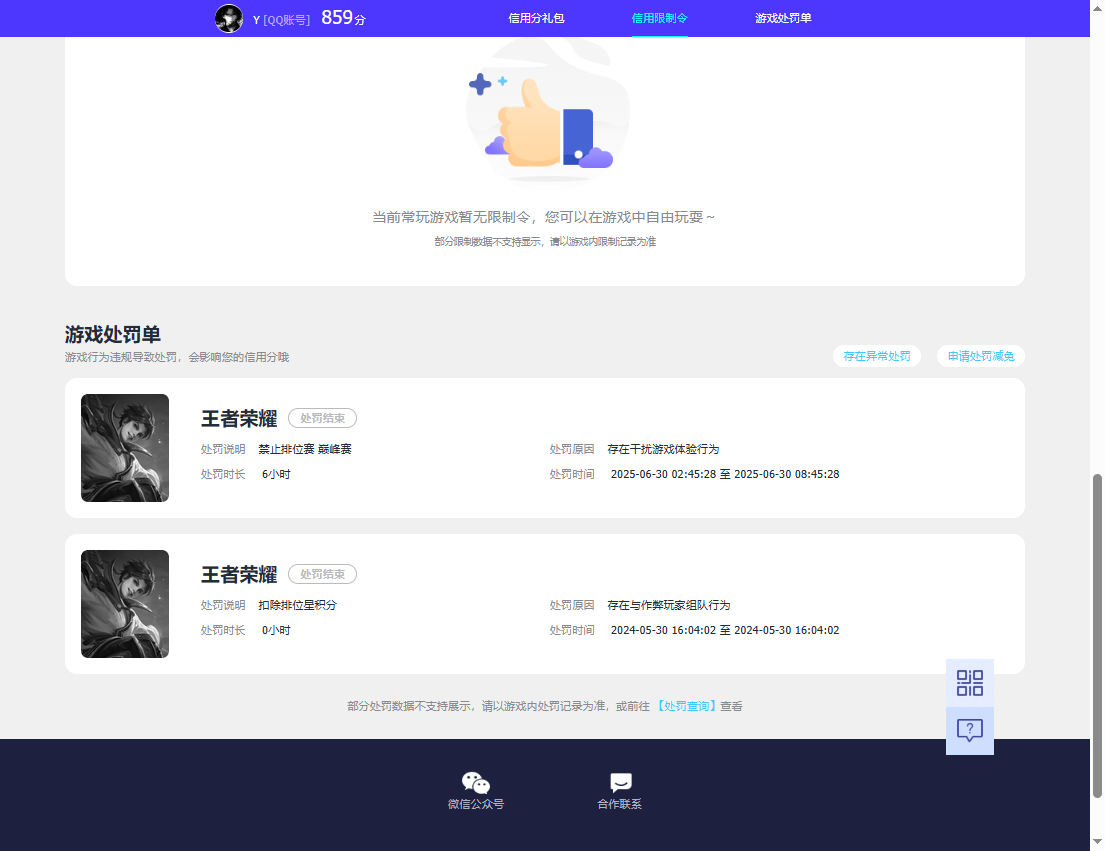Click hero thumbnail of 2025-06-30 penalty

pyautogui.click(x=125, y=448)
